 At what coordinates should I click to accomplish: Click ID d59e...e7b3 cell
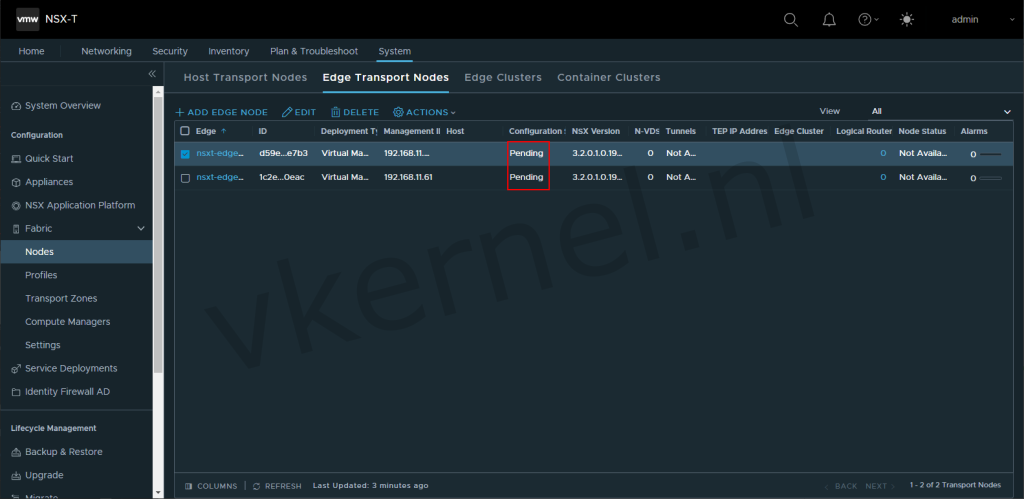(x=283, y=153)
